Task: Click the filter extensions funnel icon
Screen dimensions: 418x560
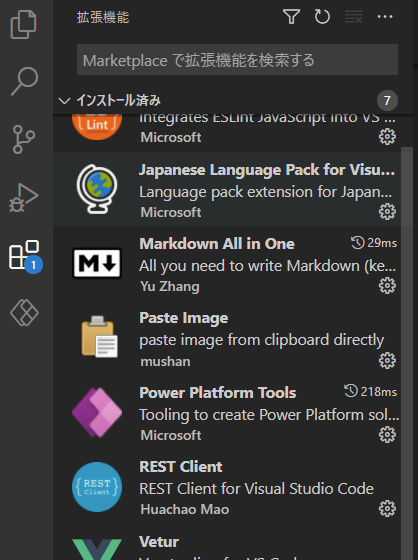Action: 291,17
